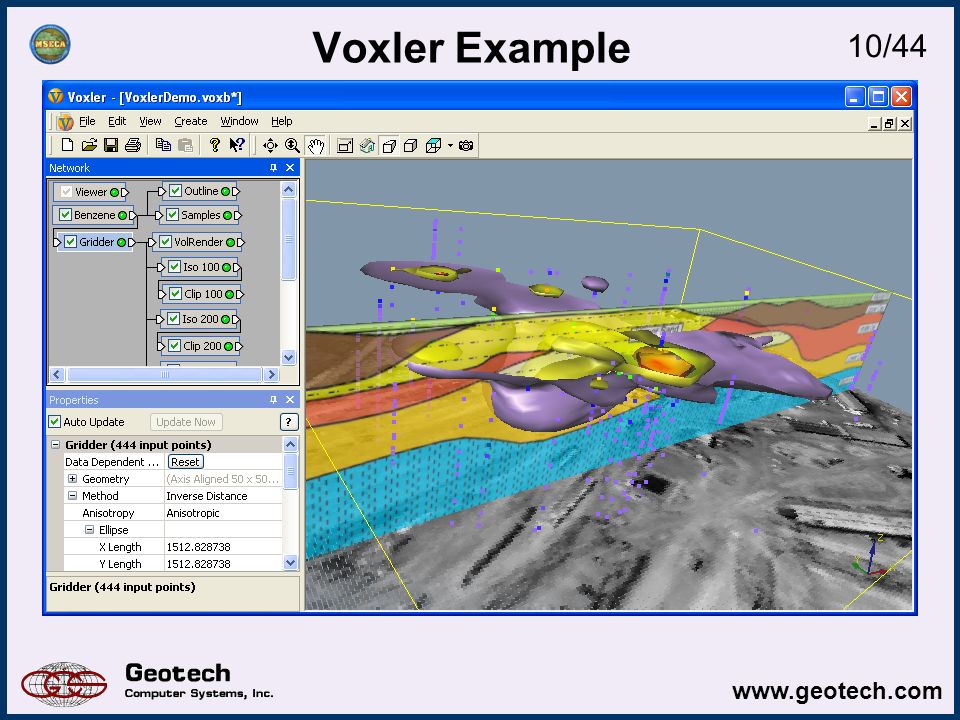The width and height of the screenshot is (960, 720).
Task: Click Network panel scroll up arrow
Action: pos(289,190)
